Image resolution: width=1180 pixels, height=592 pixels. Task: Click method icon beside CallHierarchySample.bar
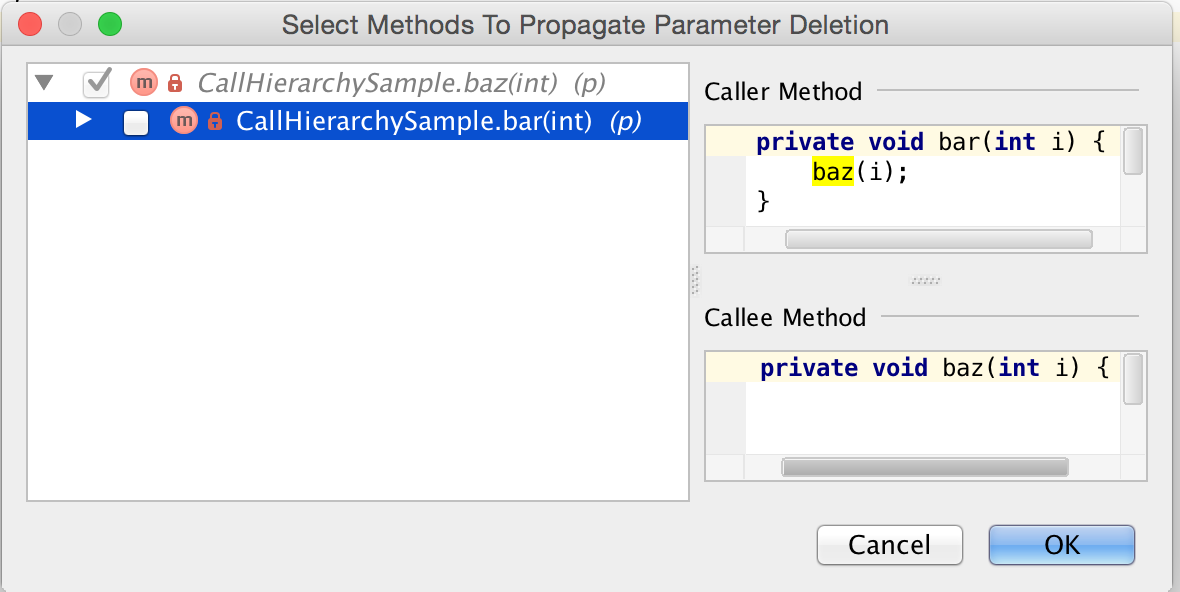pos(184,122)
